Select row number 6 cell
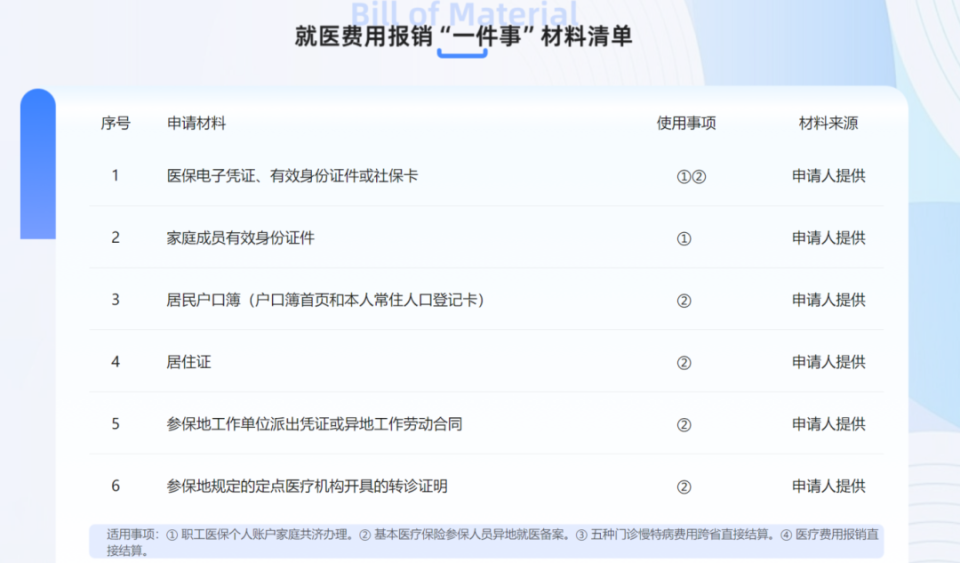This screenshot has width=960, height=563. pos(115,486)
